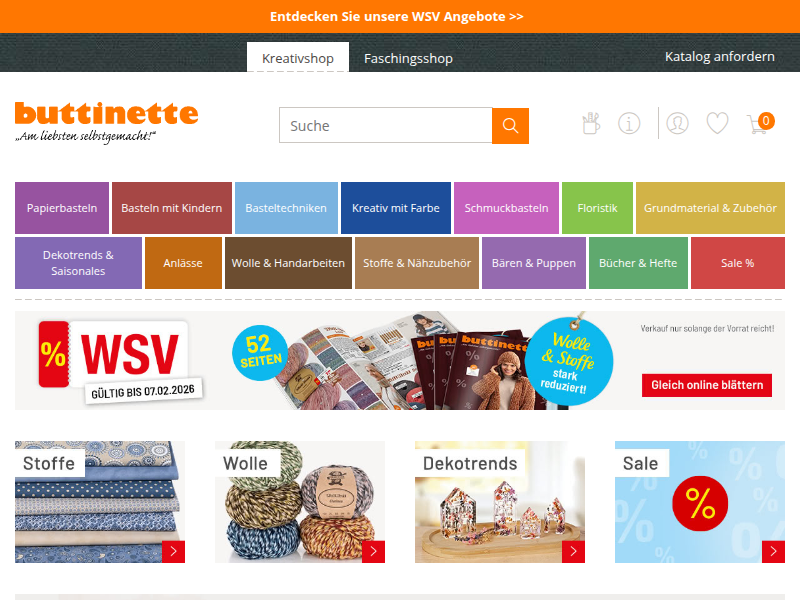Open the shopping cart icon
Viewport: 800px width, 600px height.
(x=760, y=123)
